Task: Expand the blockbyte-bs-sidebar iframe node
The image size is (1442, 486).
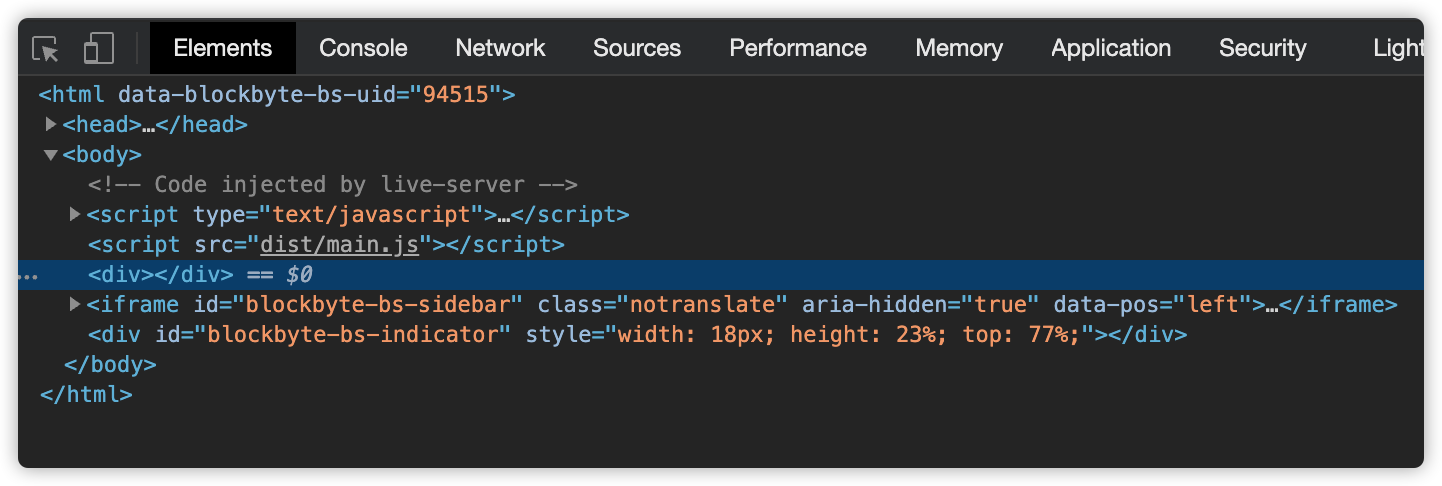Action: pyautogui.click(x=75, y=304)
